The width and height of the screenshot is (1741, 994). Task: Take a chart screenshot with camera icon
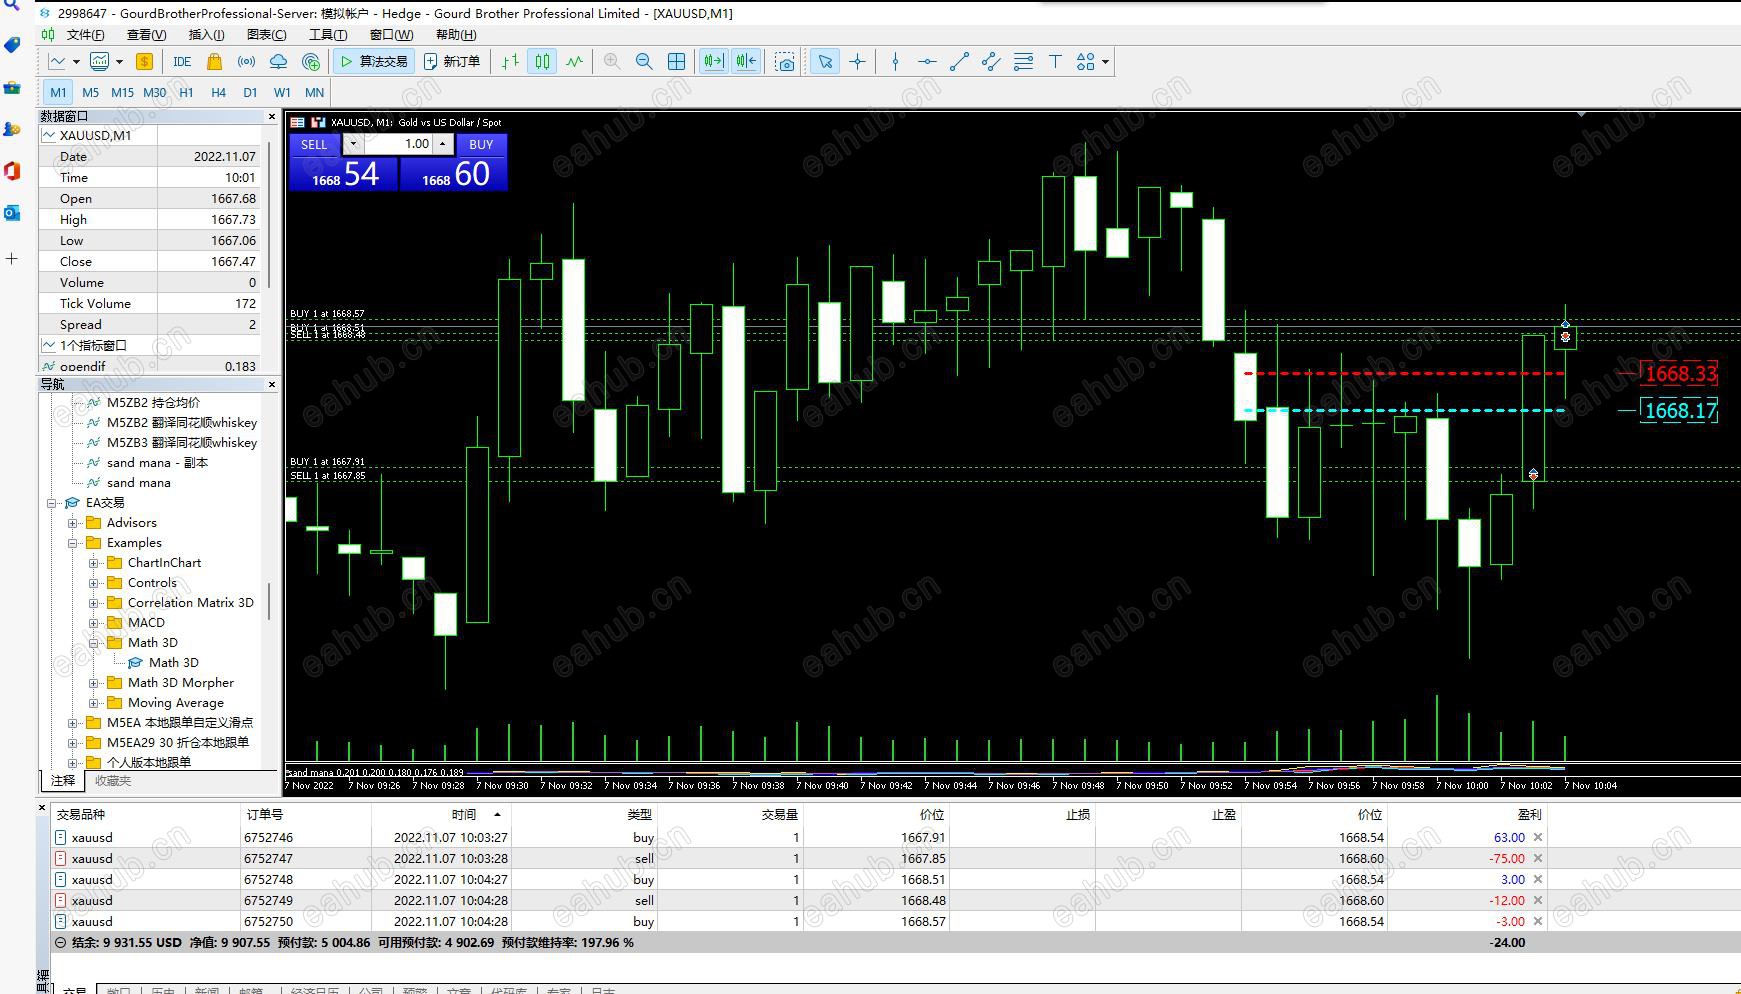point(786,62)
